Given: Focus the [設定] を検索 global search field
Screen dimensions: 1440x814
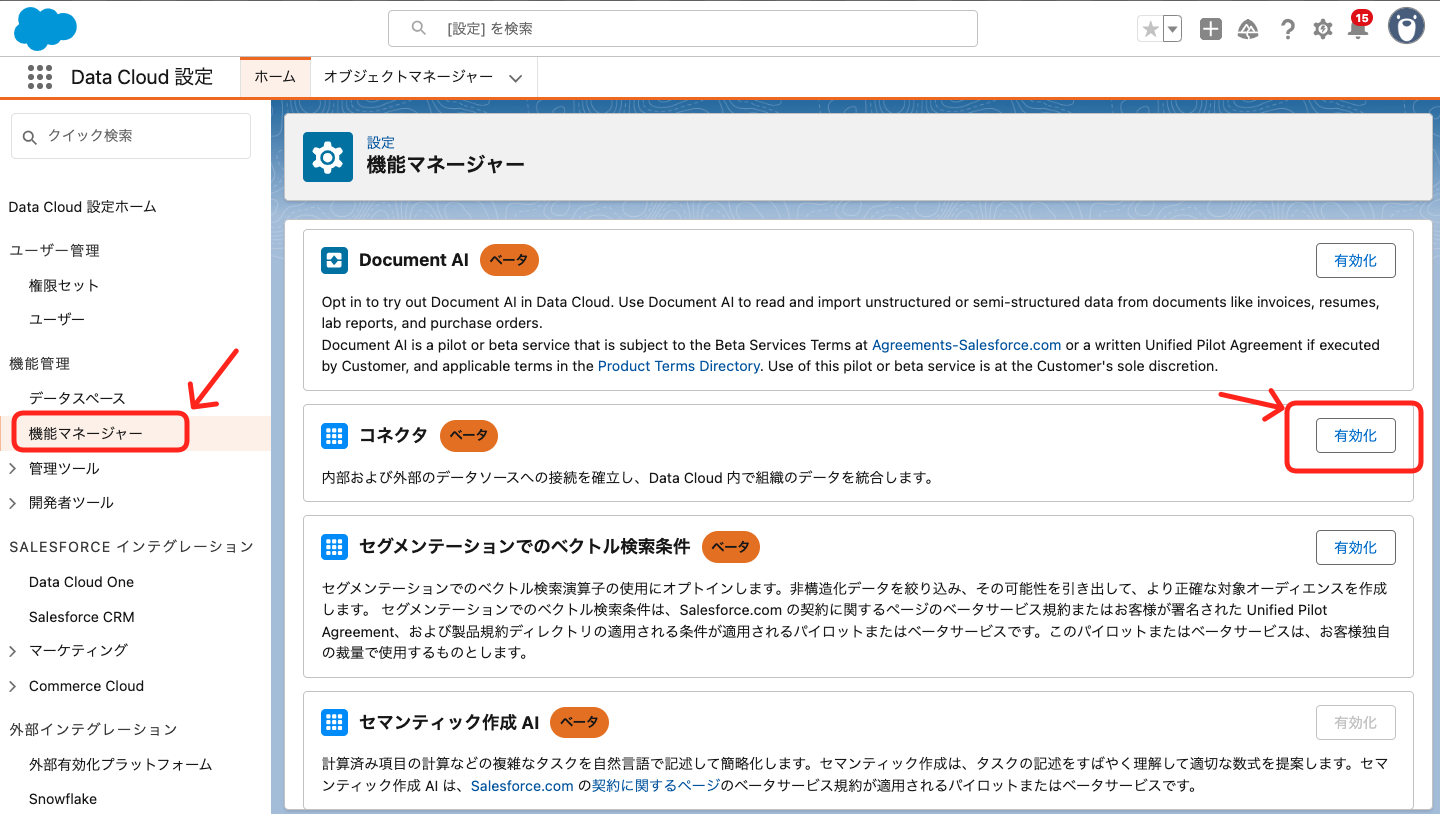Looking at the screenshot, I should [x=683, y=29].
